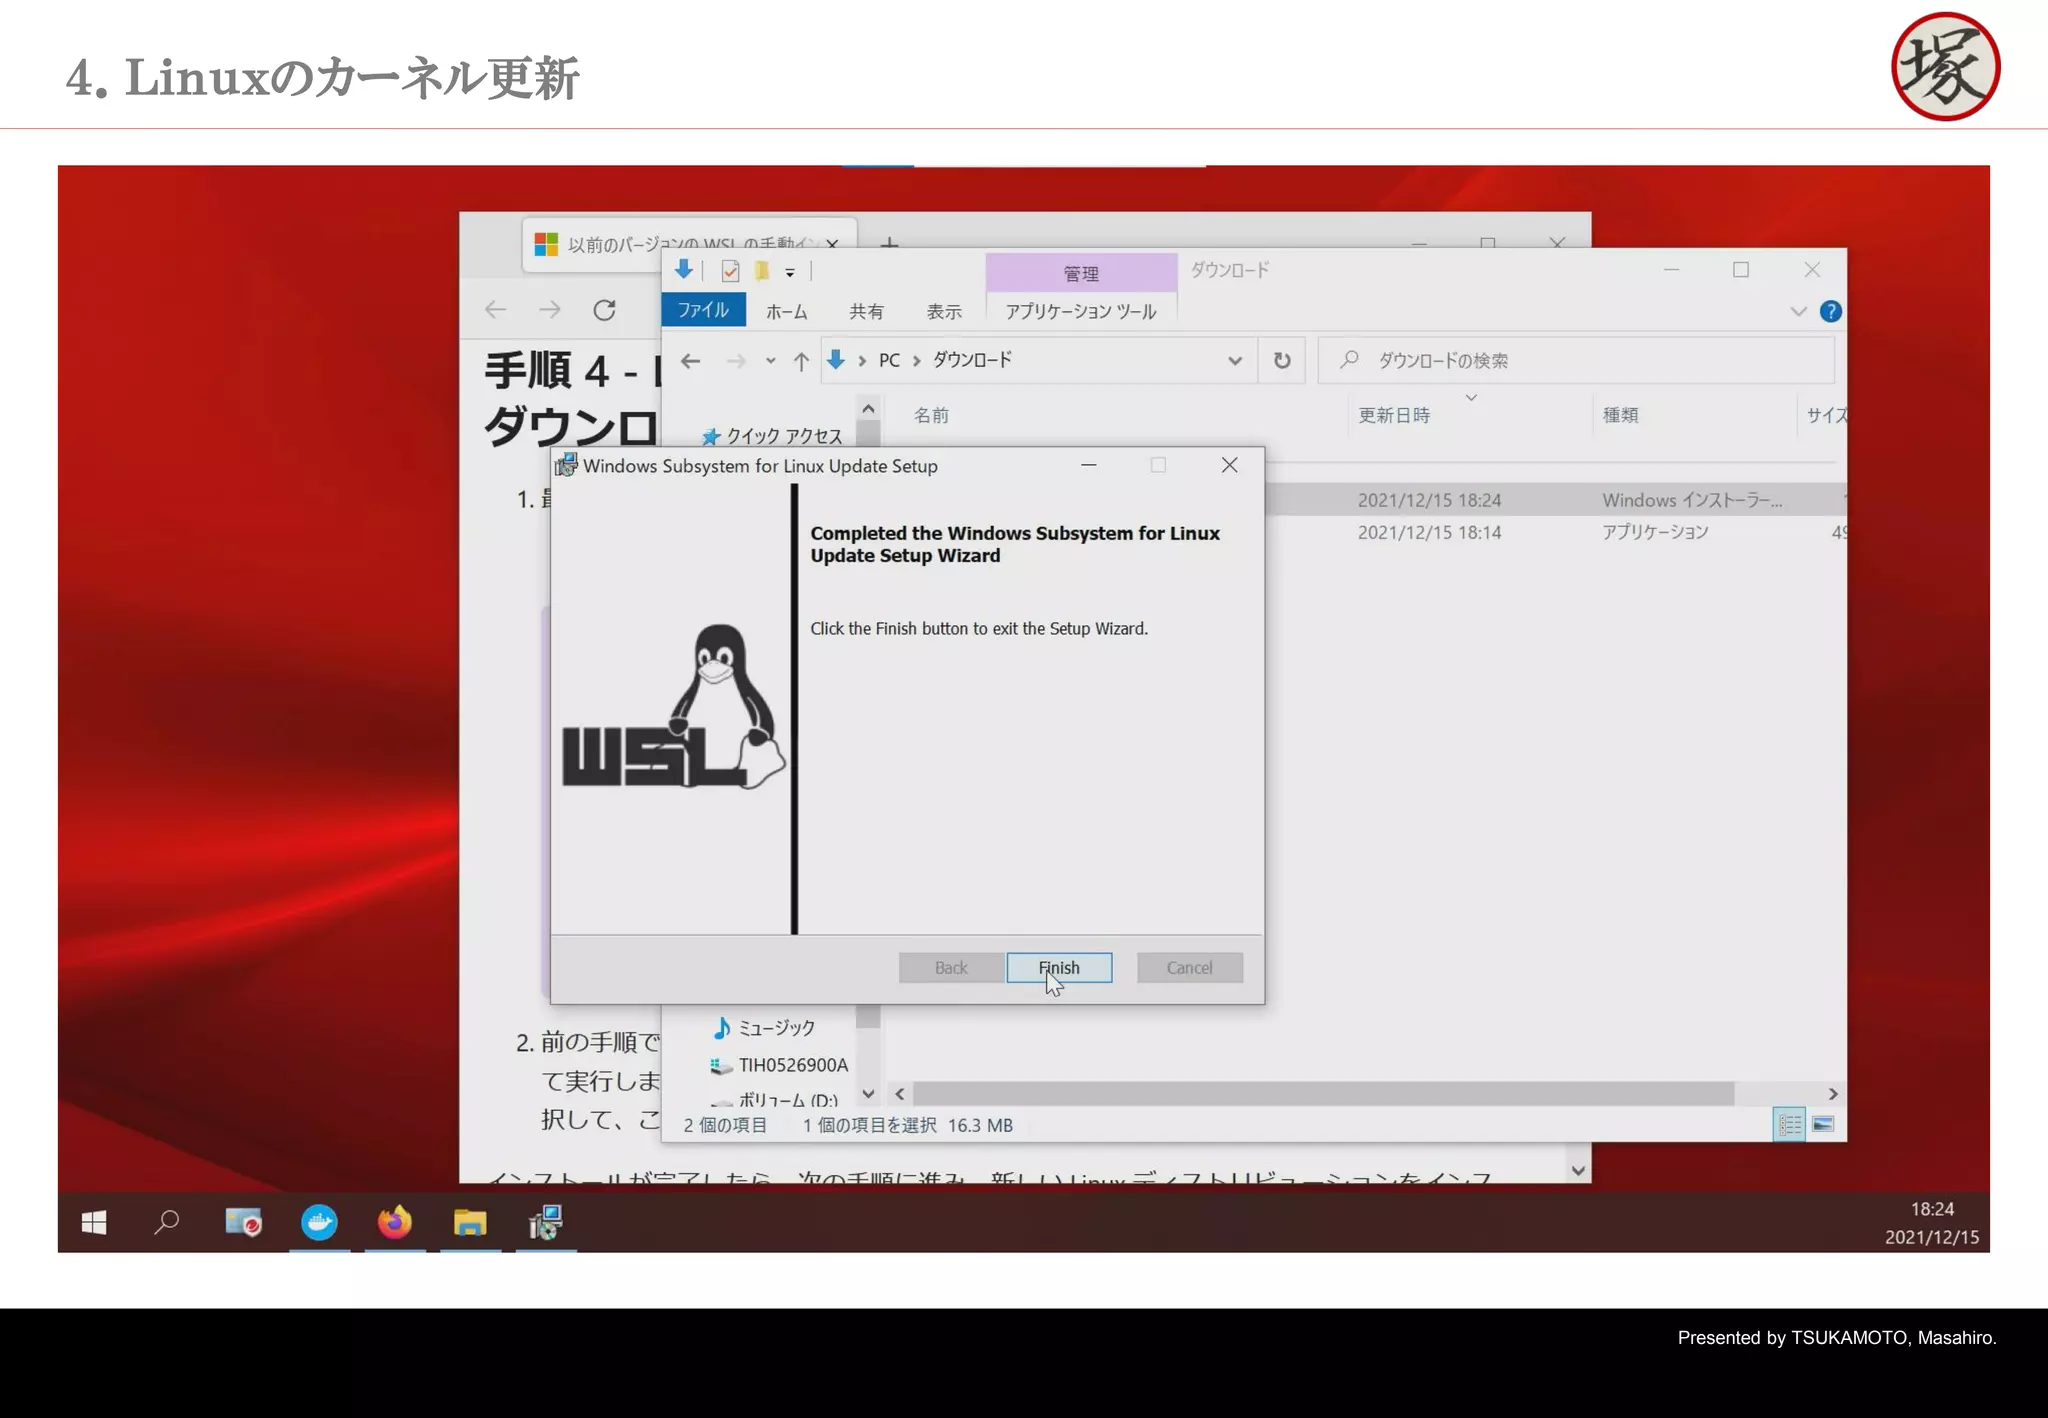Image resolution: width=2048 pixels, height=1418 pixels.
Task: Click the new folder quick access icon
Action: 762,270
